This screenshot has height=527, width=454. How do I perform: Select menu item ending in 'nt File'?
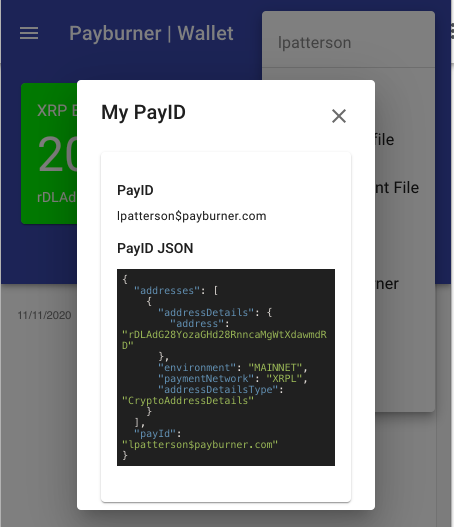[397, 188]
